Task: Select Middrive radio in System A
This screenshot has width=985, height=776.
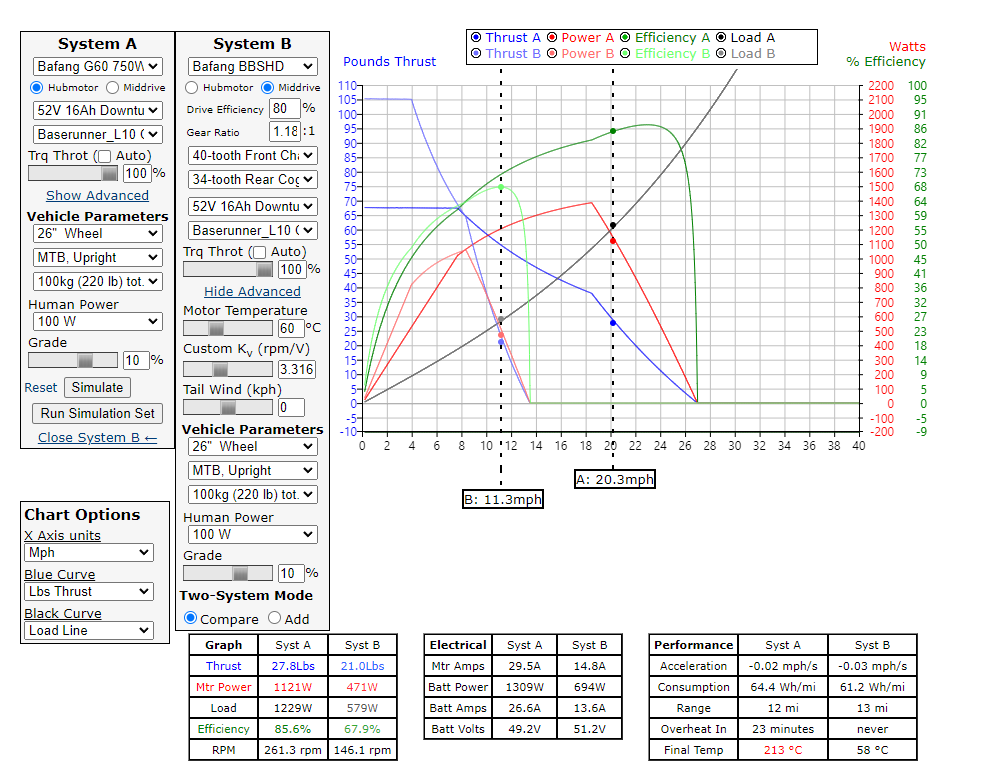Action: coord(112,88)
